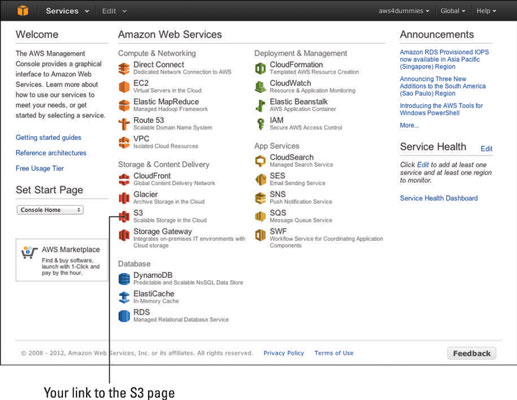Open the Direct Connect service icon
The image size is (517, 400).
(124, 69)
